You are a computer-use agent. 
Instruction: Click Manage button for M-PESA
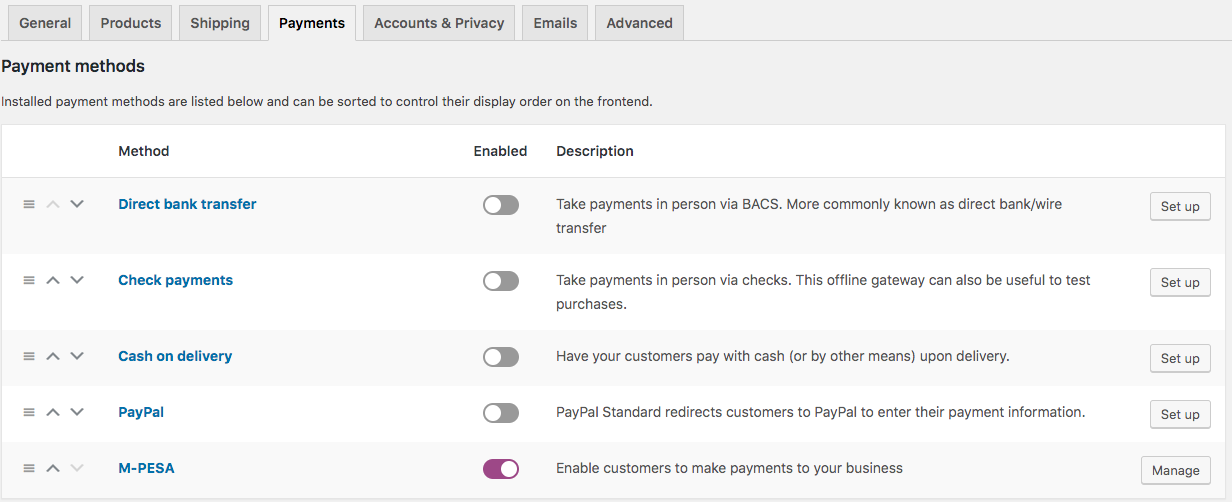[1176, 470]
